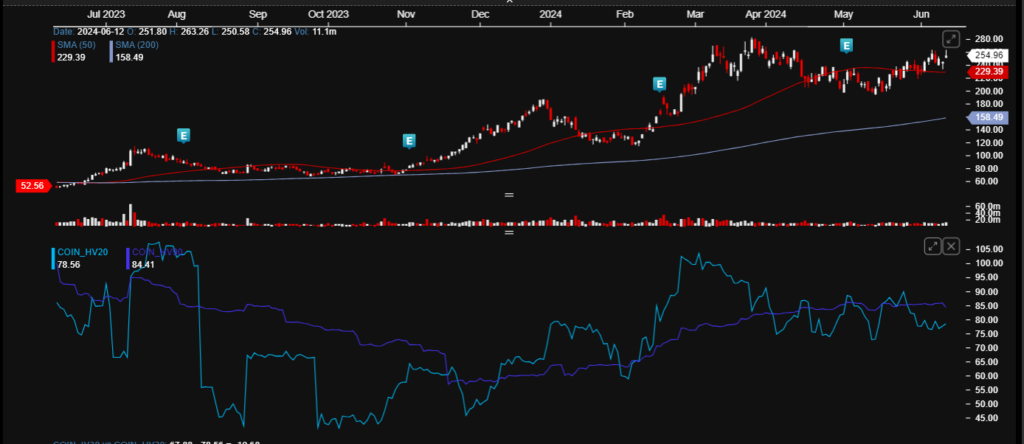This screenshot has height=444, width=1024.
Task: Click the Nov date axis label
Action: pyautogui.click(x=407, y=14)
